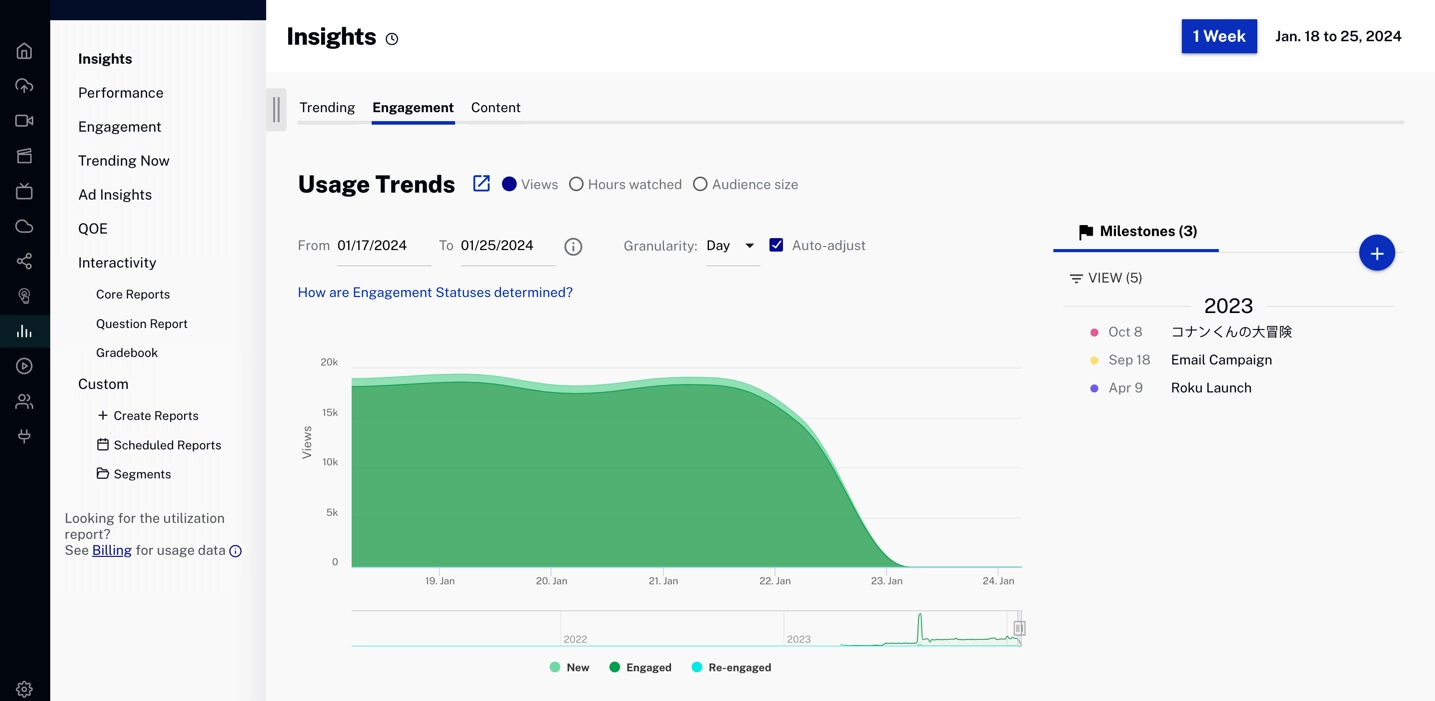Click the 1 Week button
This screenshot has height=701, width=1435.
click(1219, 36)
